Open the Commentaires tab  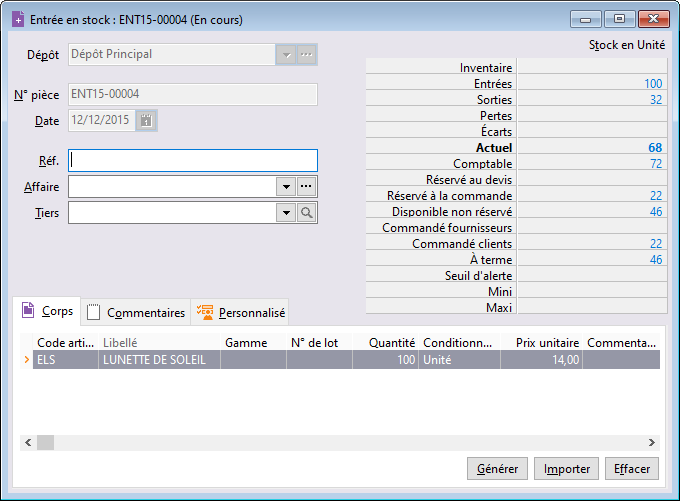[136, 313]
